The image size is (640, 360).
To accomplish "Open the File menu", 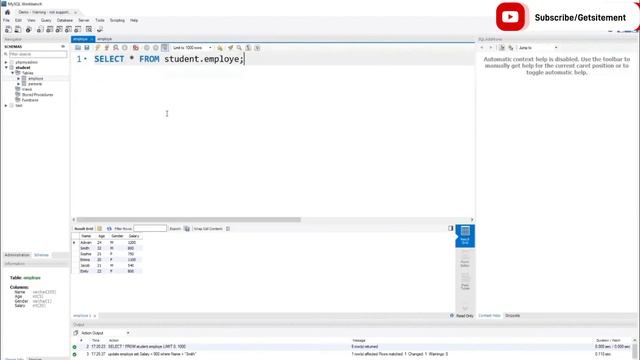I will 6,20.
